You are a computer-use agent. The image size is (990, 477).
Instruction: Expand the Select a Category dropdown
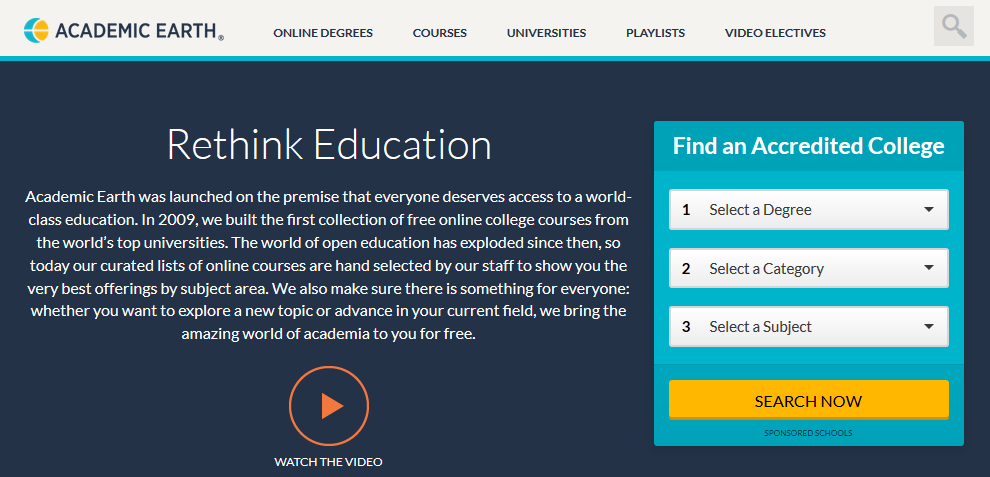pyautogui.click(x=809, y=269)
